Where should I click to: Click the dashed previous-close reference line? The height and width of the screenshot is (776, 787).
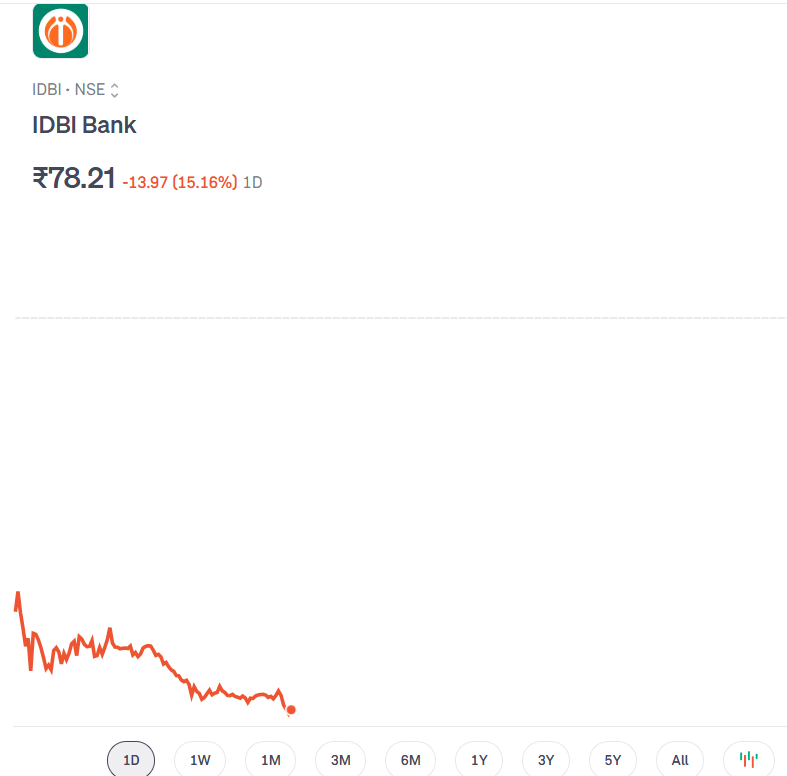click(x=400, y=318)
